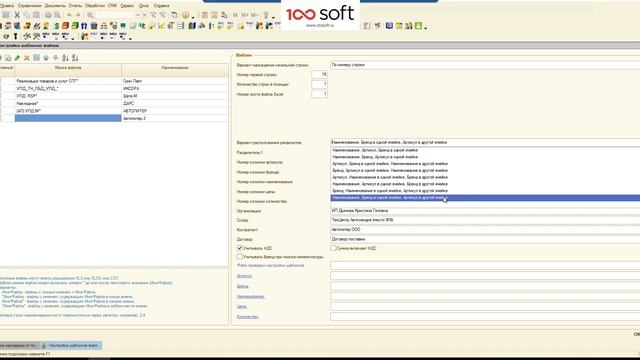This screenshot has height=360, width=640.
Task: Click the Цена link
Action: click(x=242, y=307)
